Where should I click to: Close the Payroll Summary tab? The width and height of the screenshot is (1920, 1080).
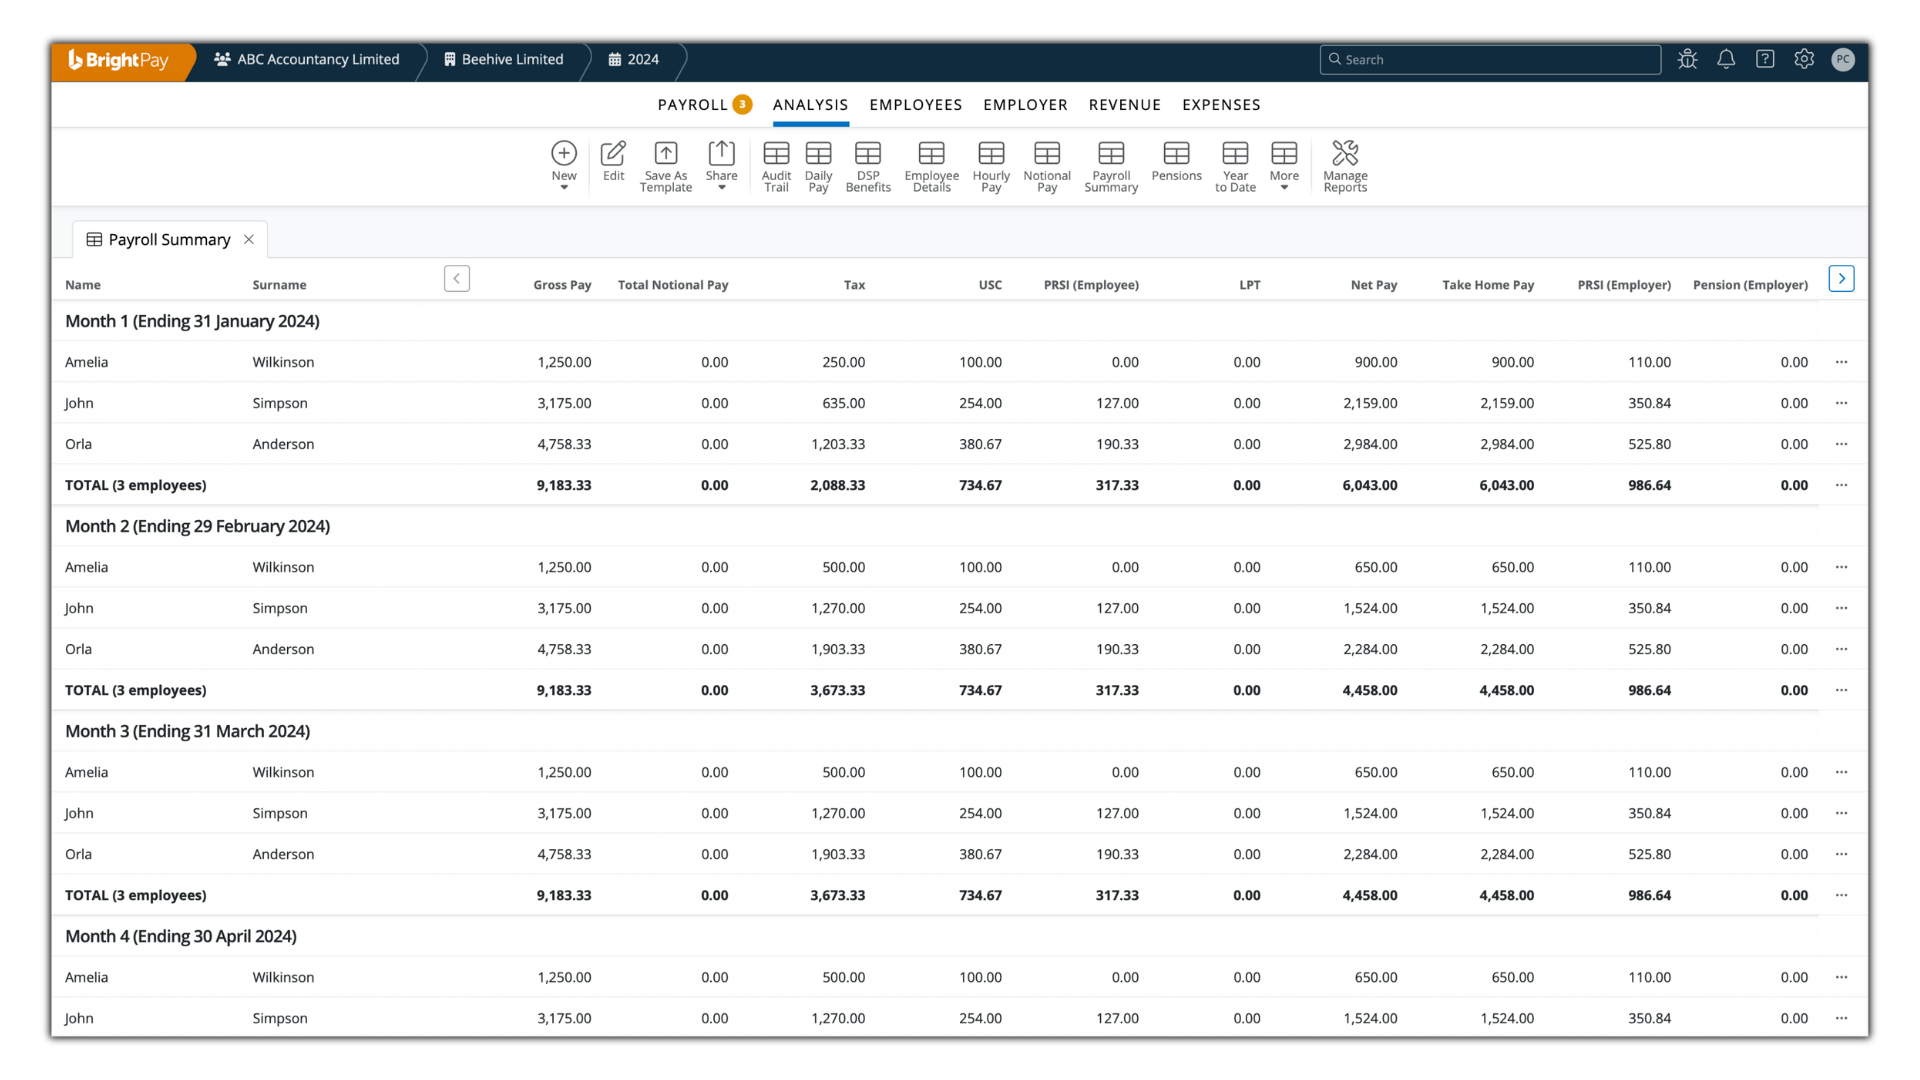(x=249, y=240)
